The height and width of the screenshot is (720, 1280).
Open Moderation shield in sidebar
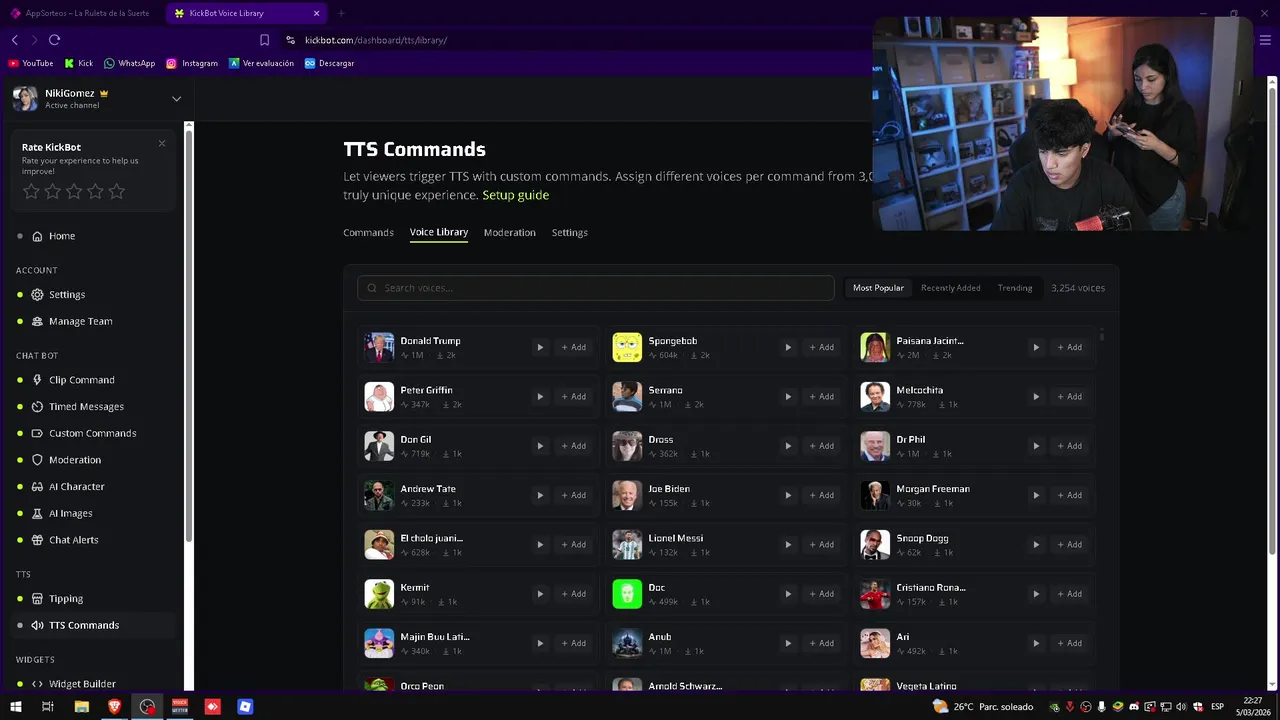[x=66, y=460]
